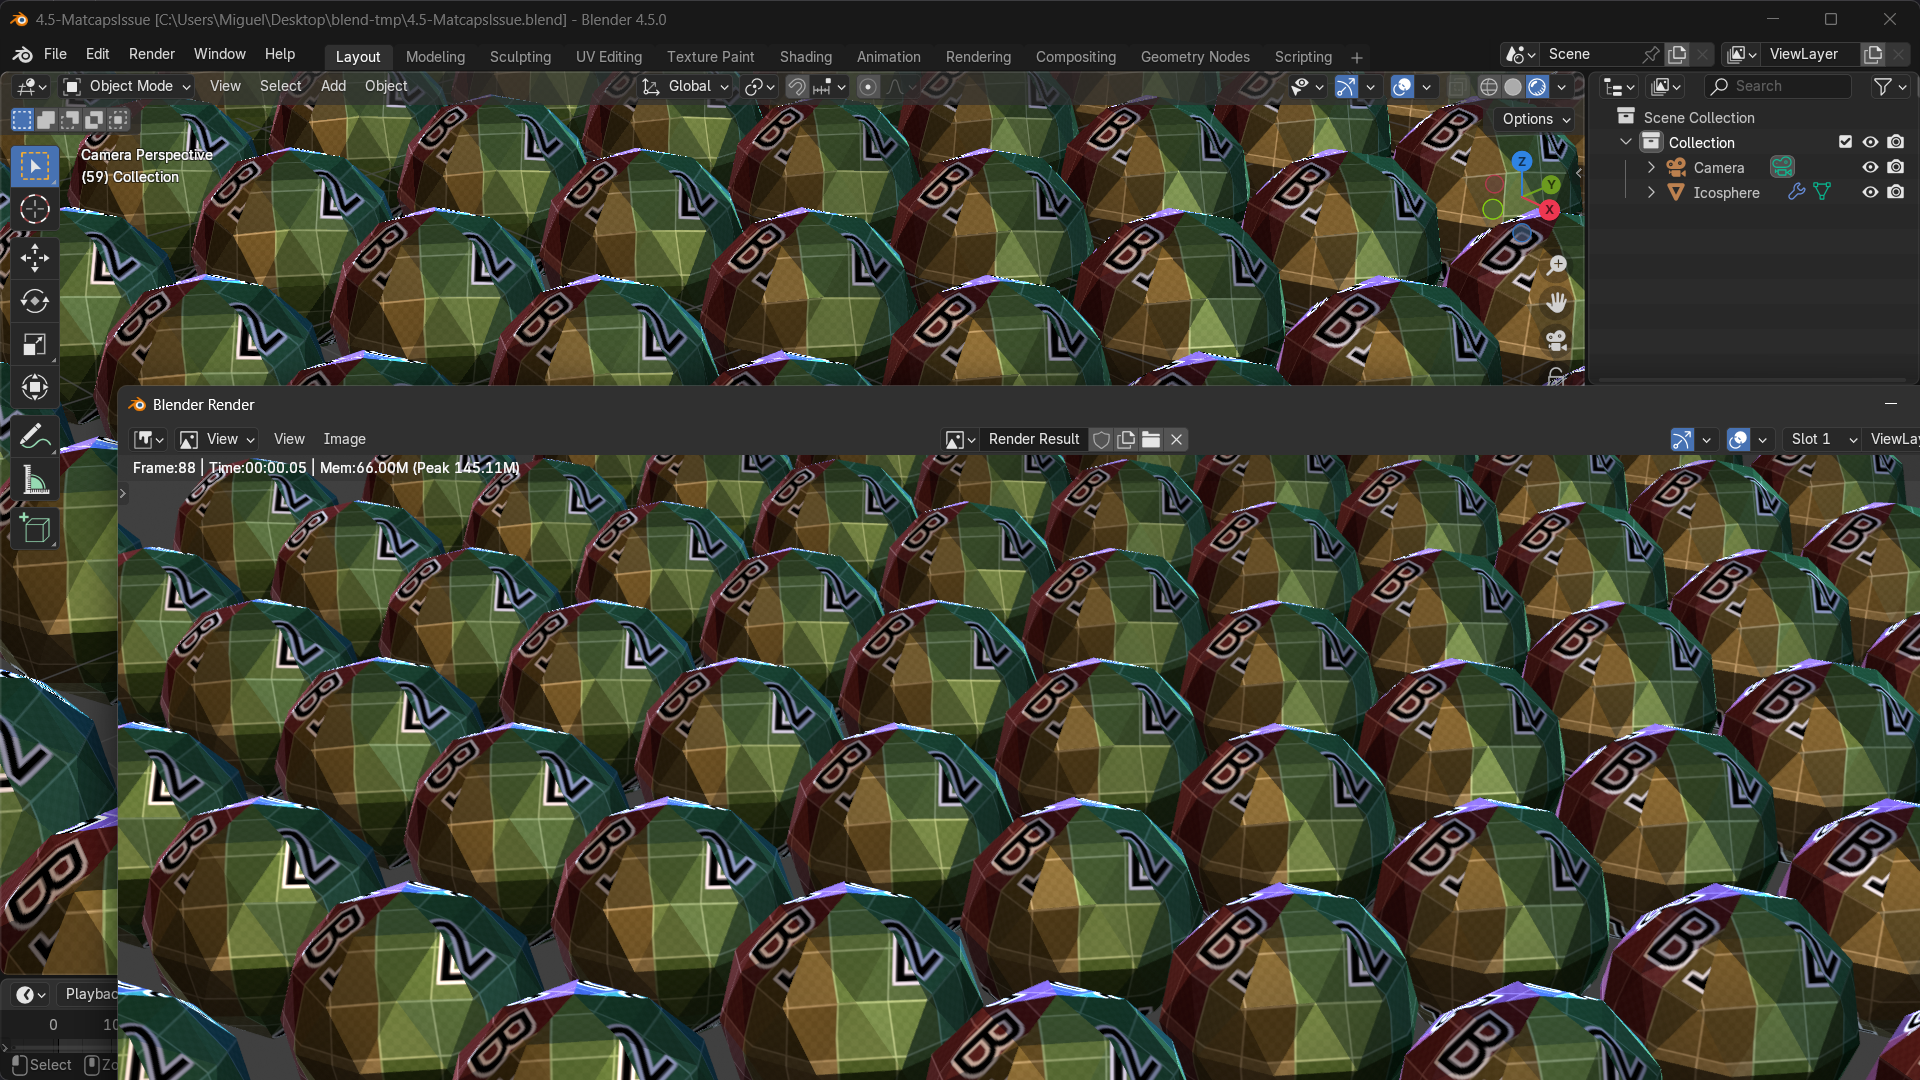1920x1080 pixels.
Task: Click the outliner Search field
Action: (x=1778, y=87)
